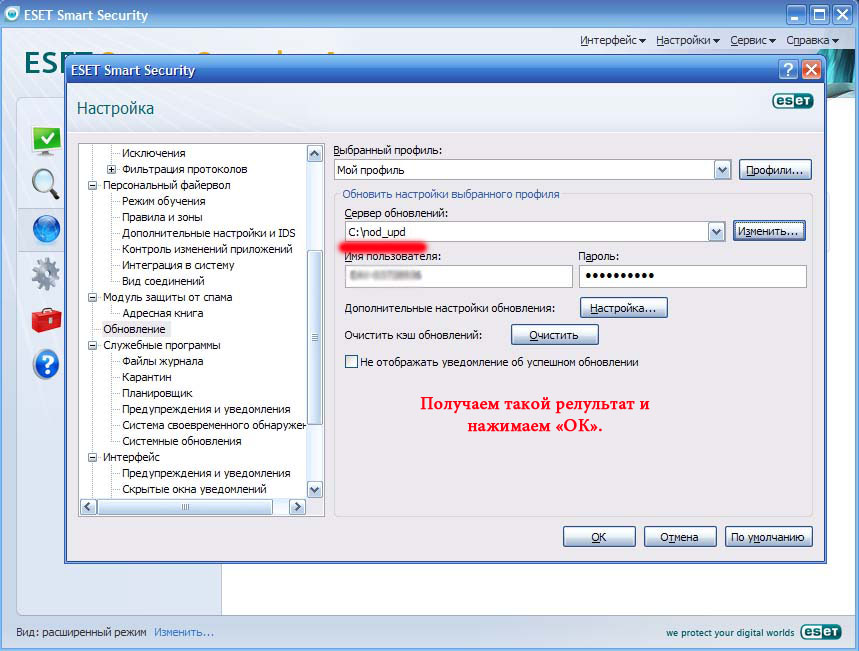Image resolution: width=859 pixels, height=651 pixels.
Task: Open the computer scan magnifier icon
Action: point(46,184)
